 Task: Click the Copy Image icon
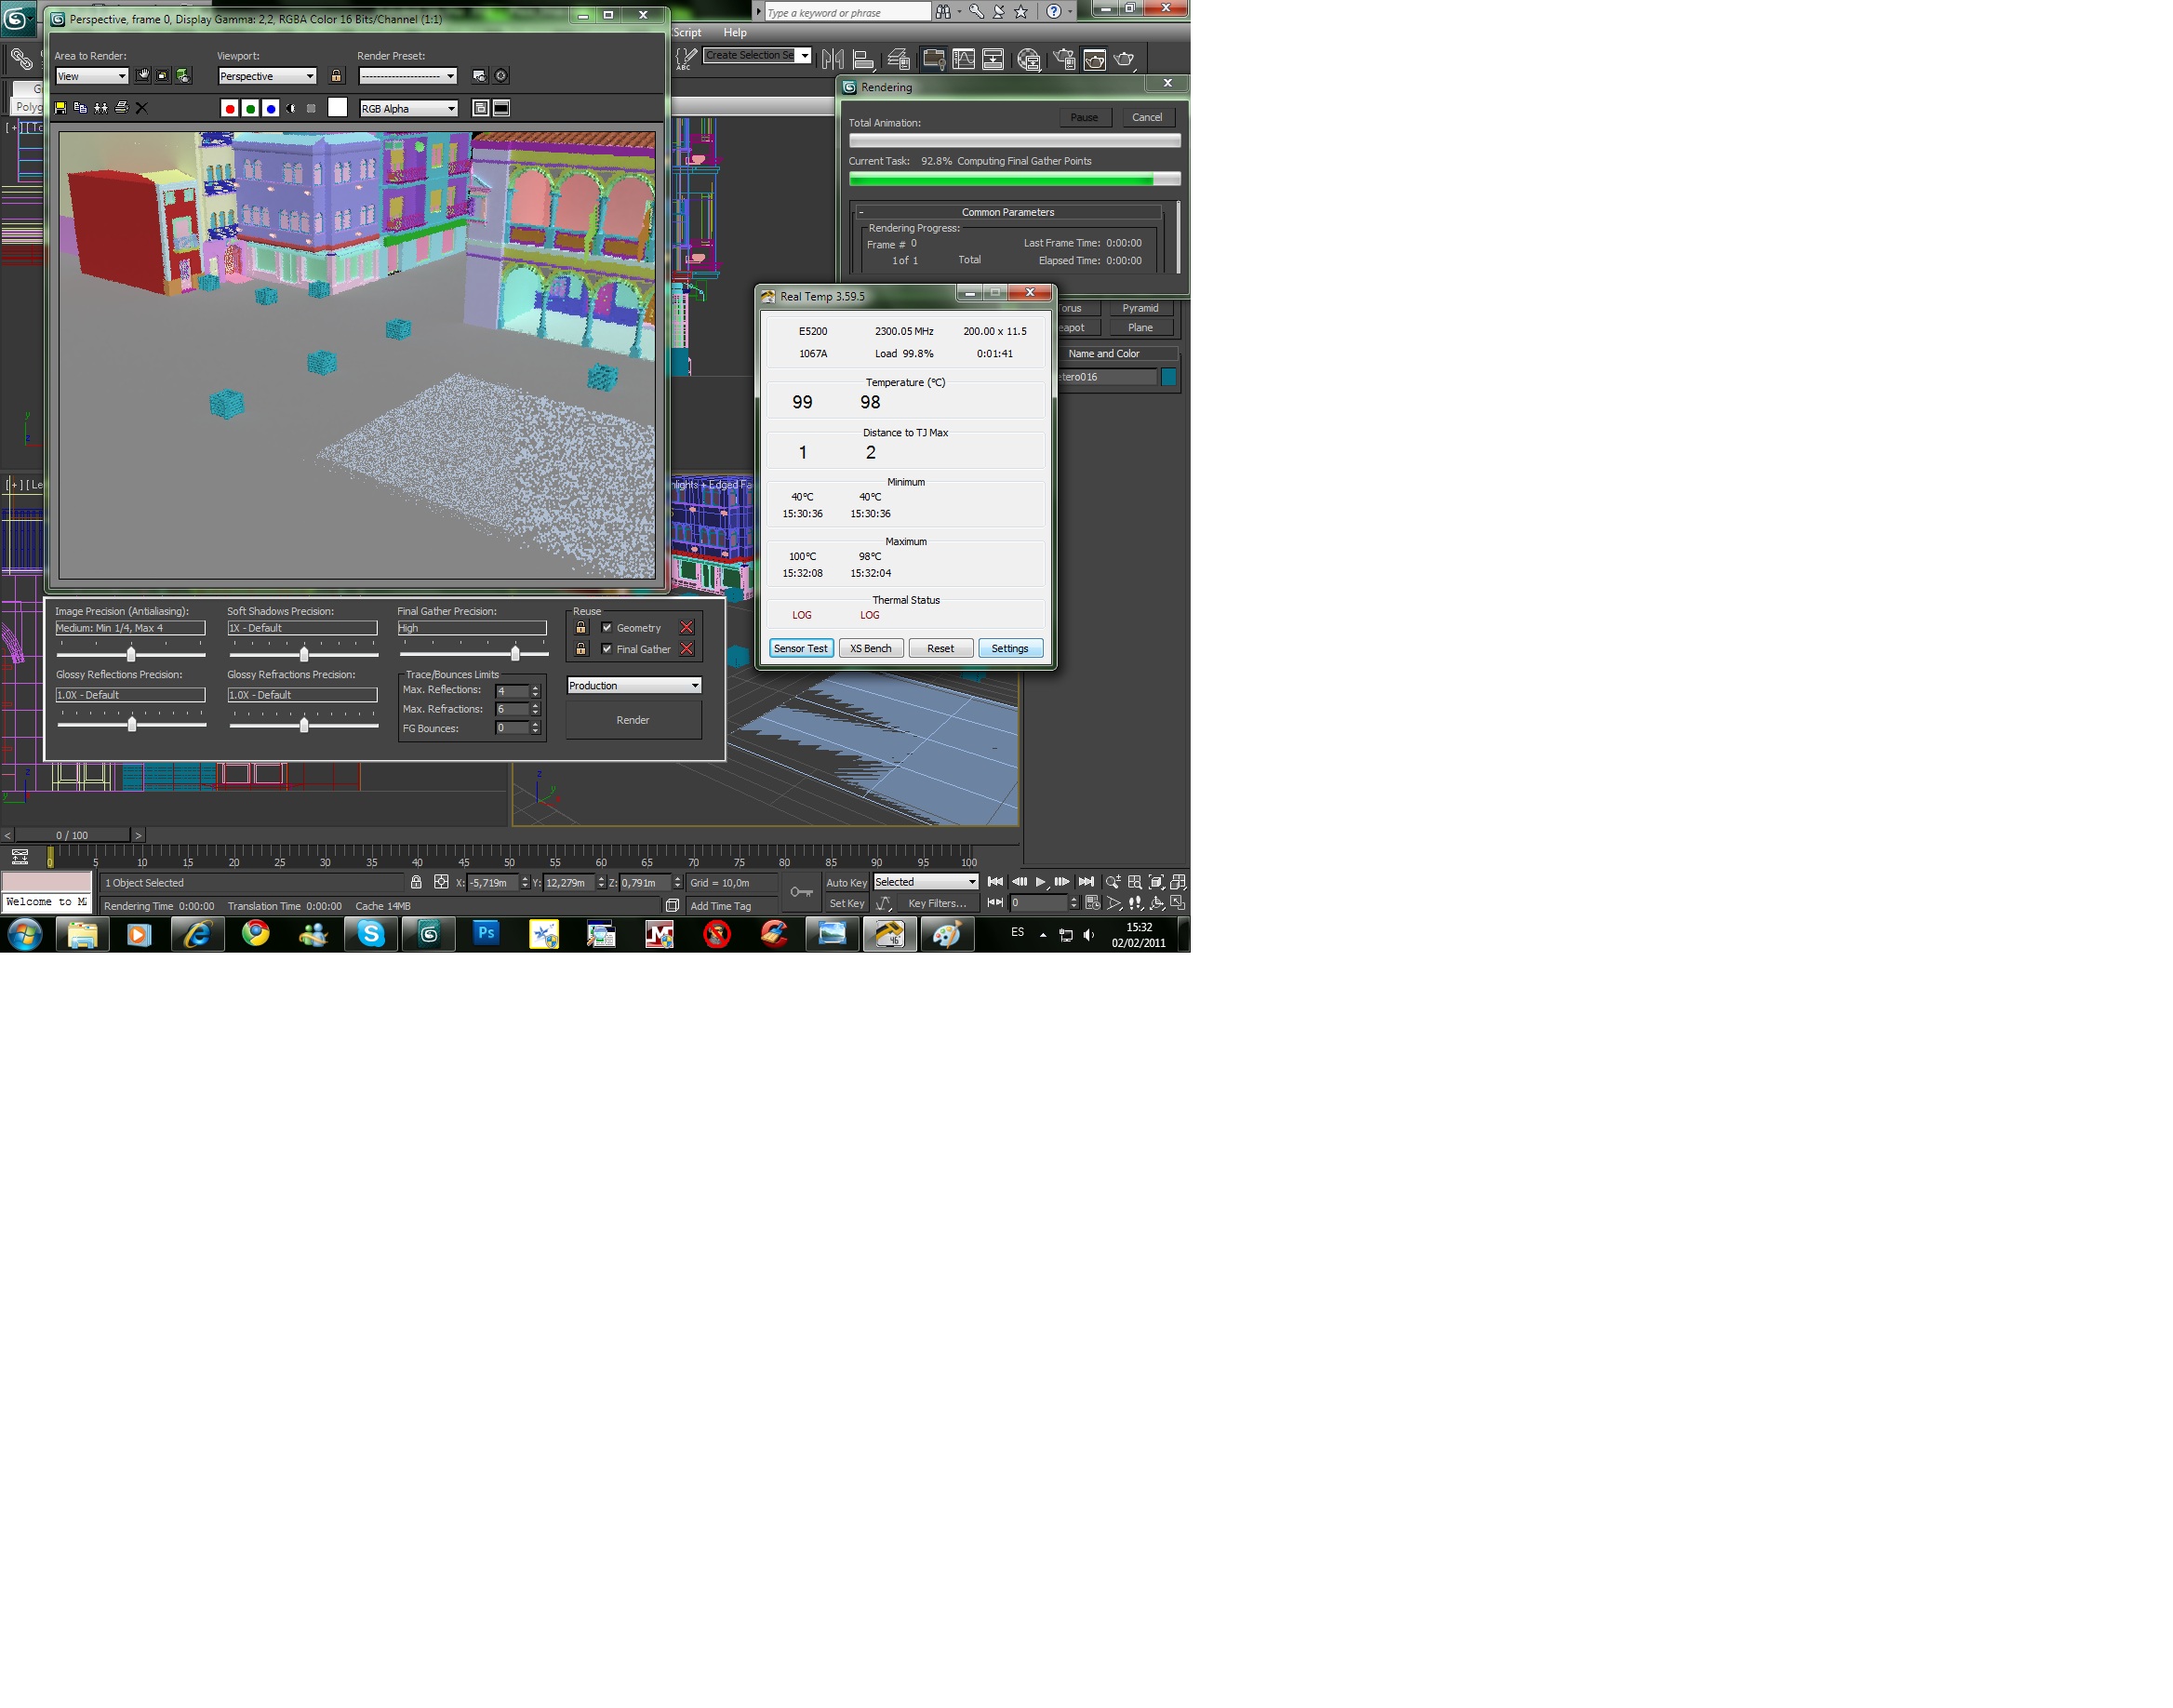coord(80,108)
